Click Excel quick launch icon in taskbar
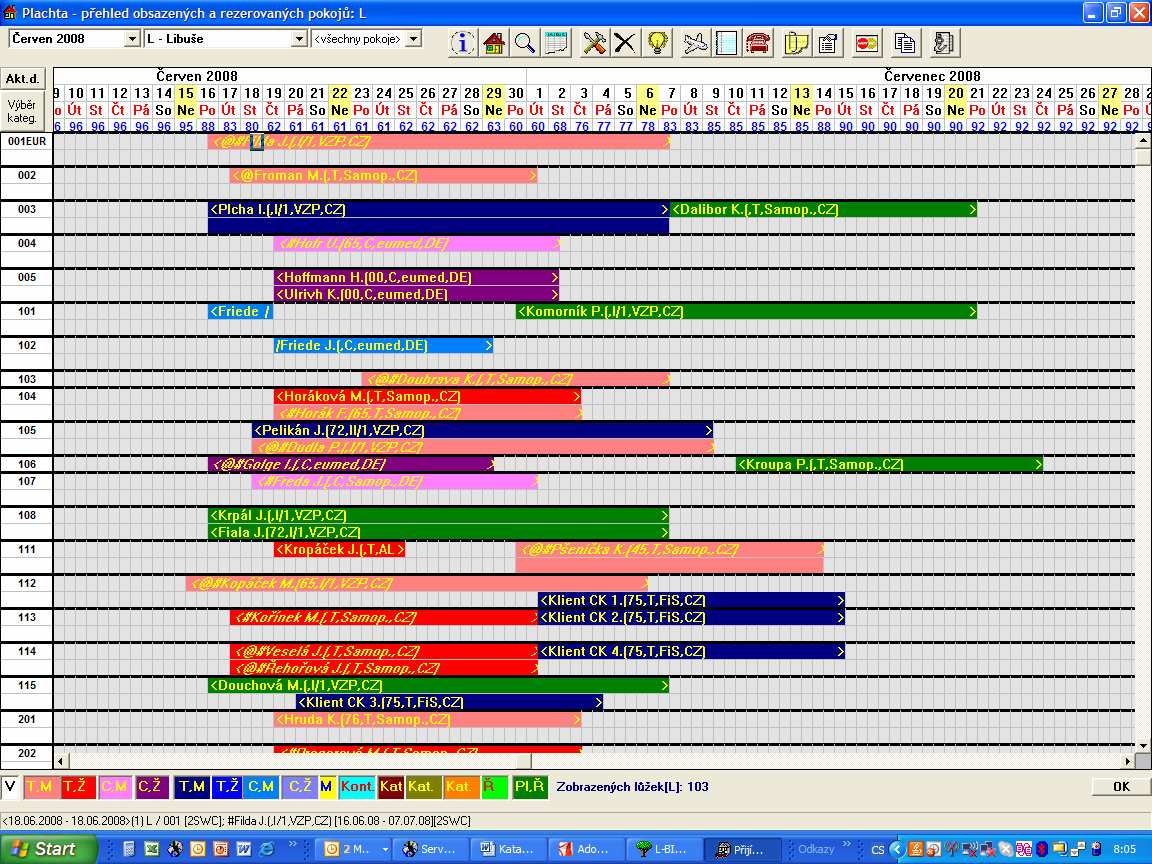The width and height of the screenshot is (1152, 864). (x=151, y=849)
